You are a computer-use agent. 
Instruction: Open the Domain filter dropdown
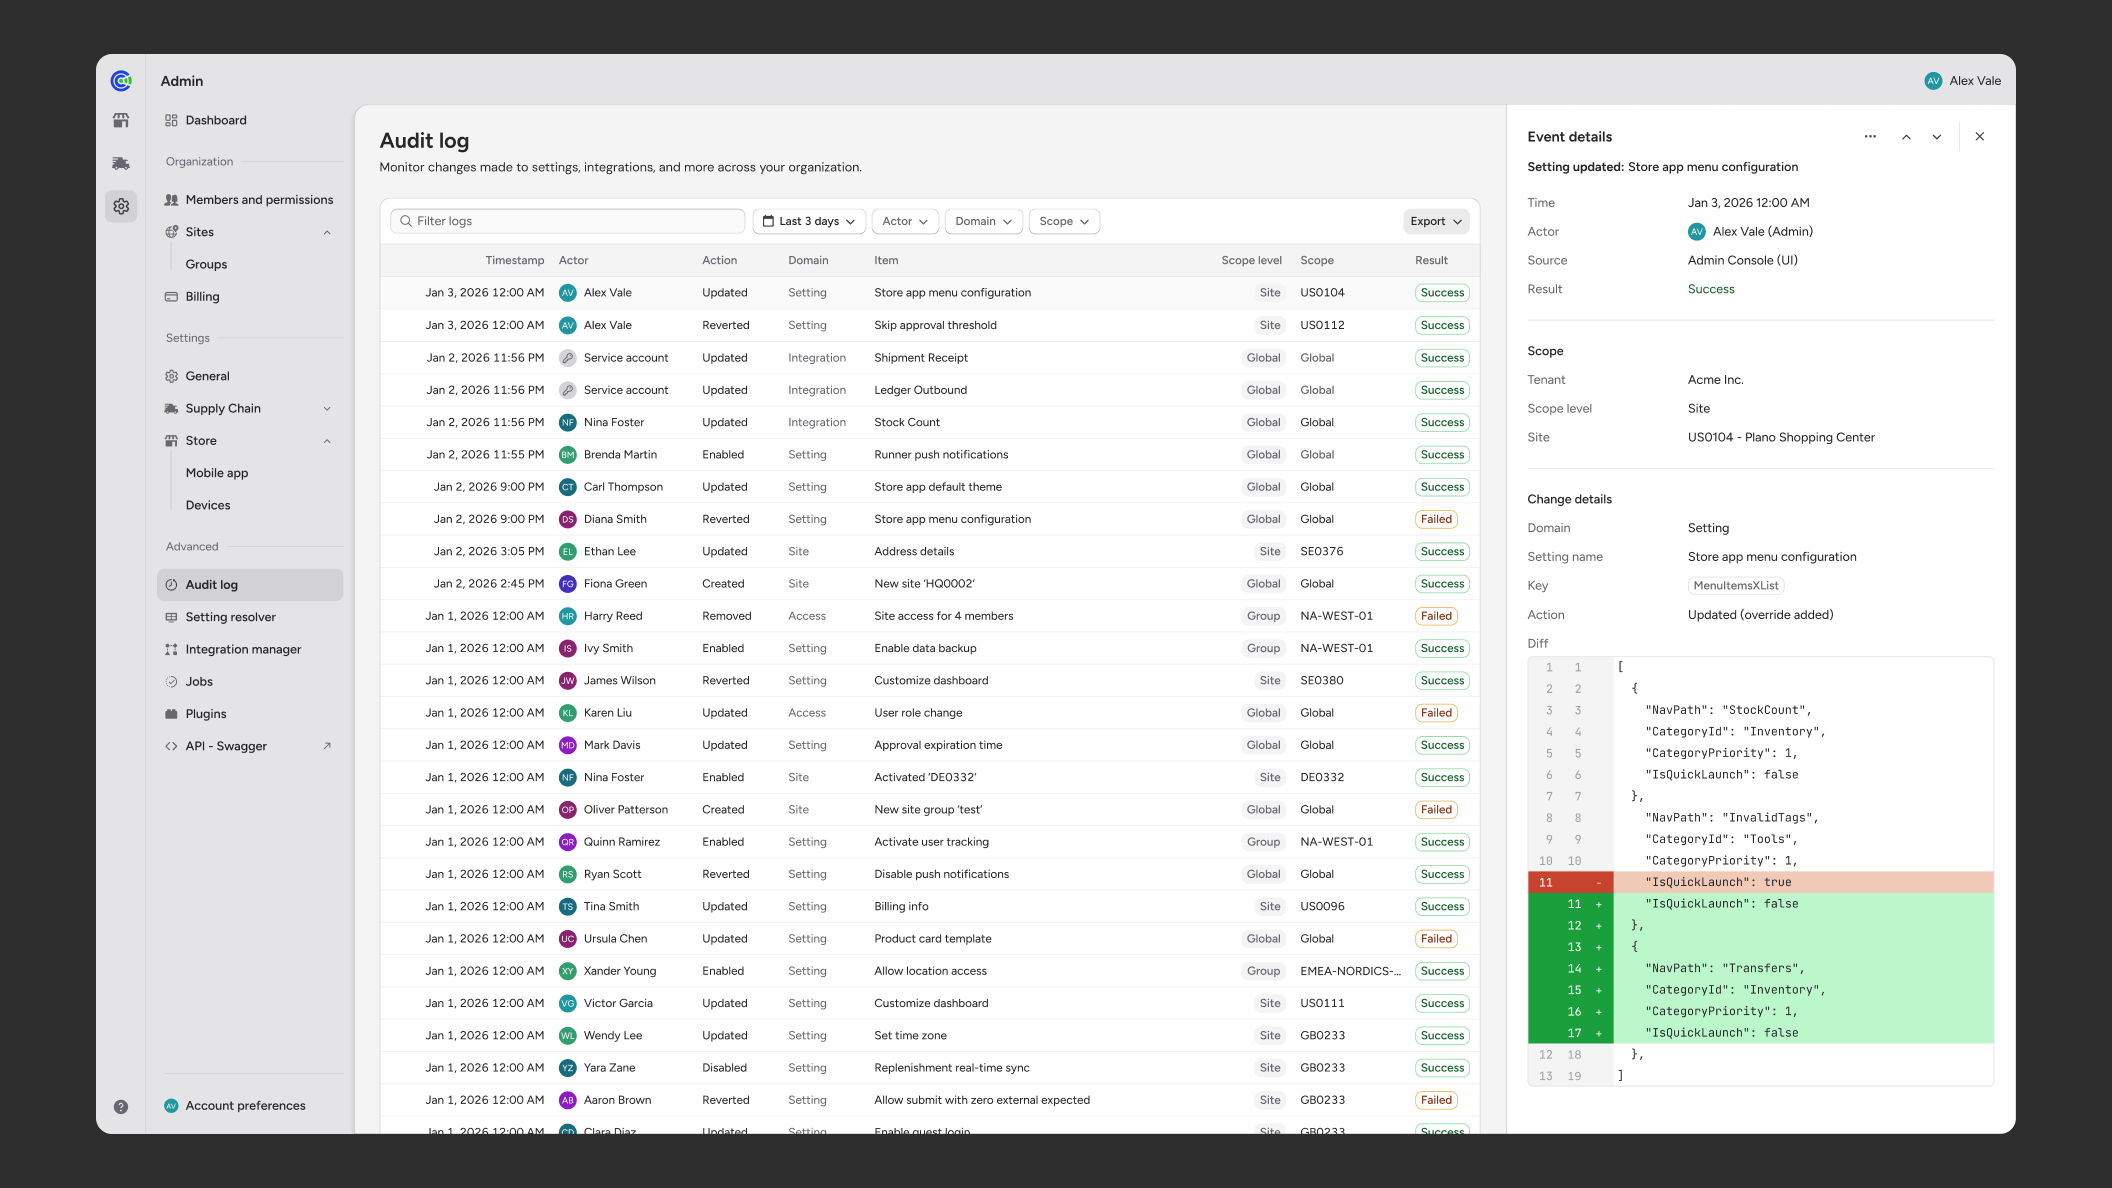click(983, 221)
